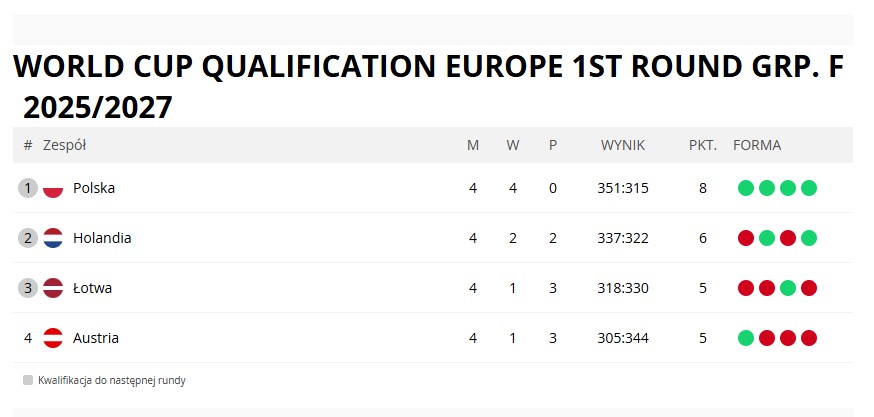
Task: Click the PKT. column header
Action: [x=703, y=145]
